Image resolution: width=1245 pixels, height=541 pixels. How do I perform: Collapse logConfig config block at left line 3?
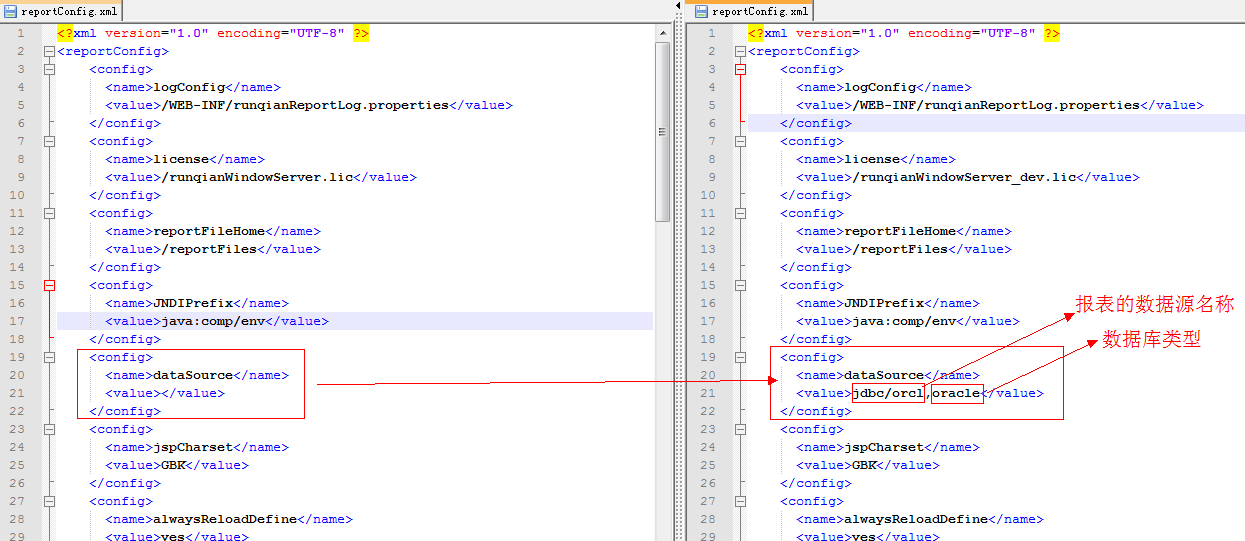[49, 70]
